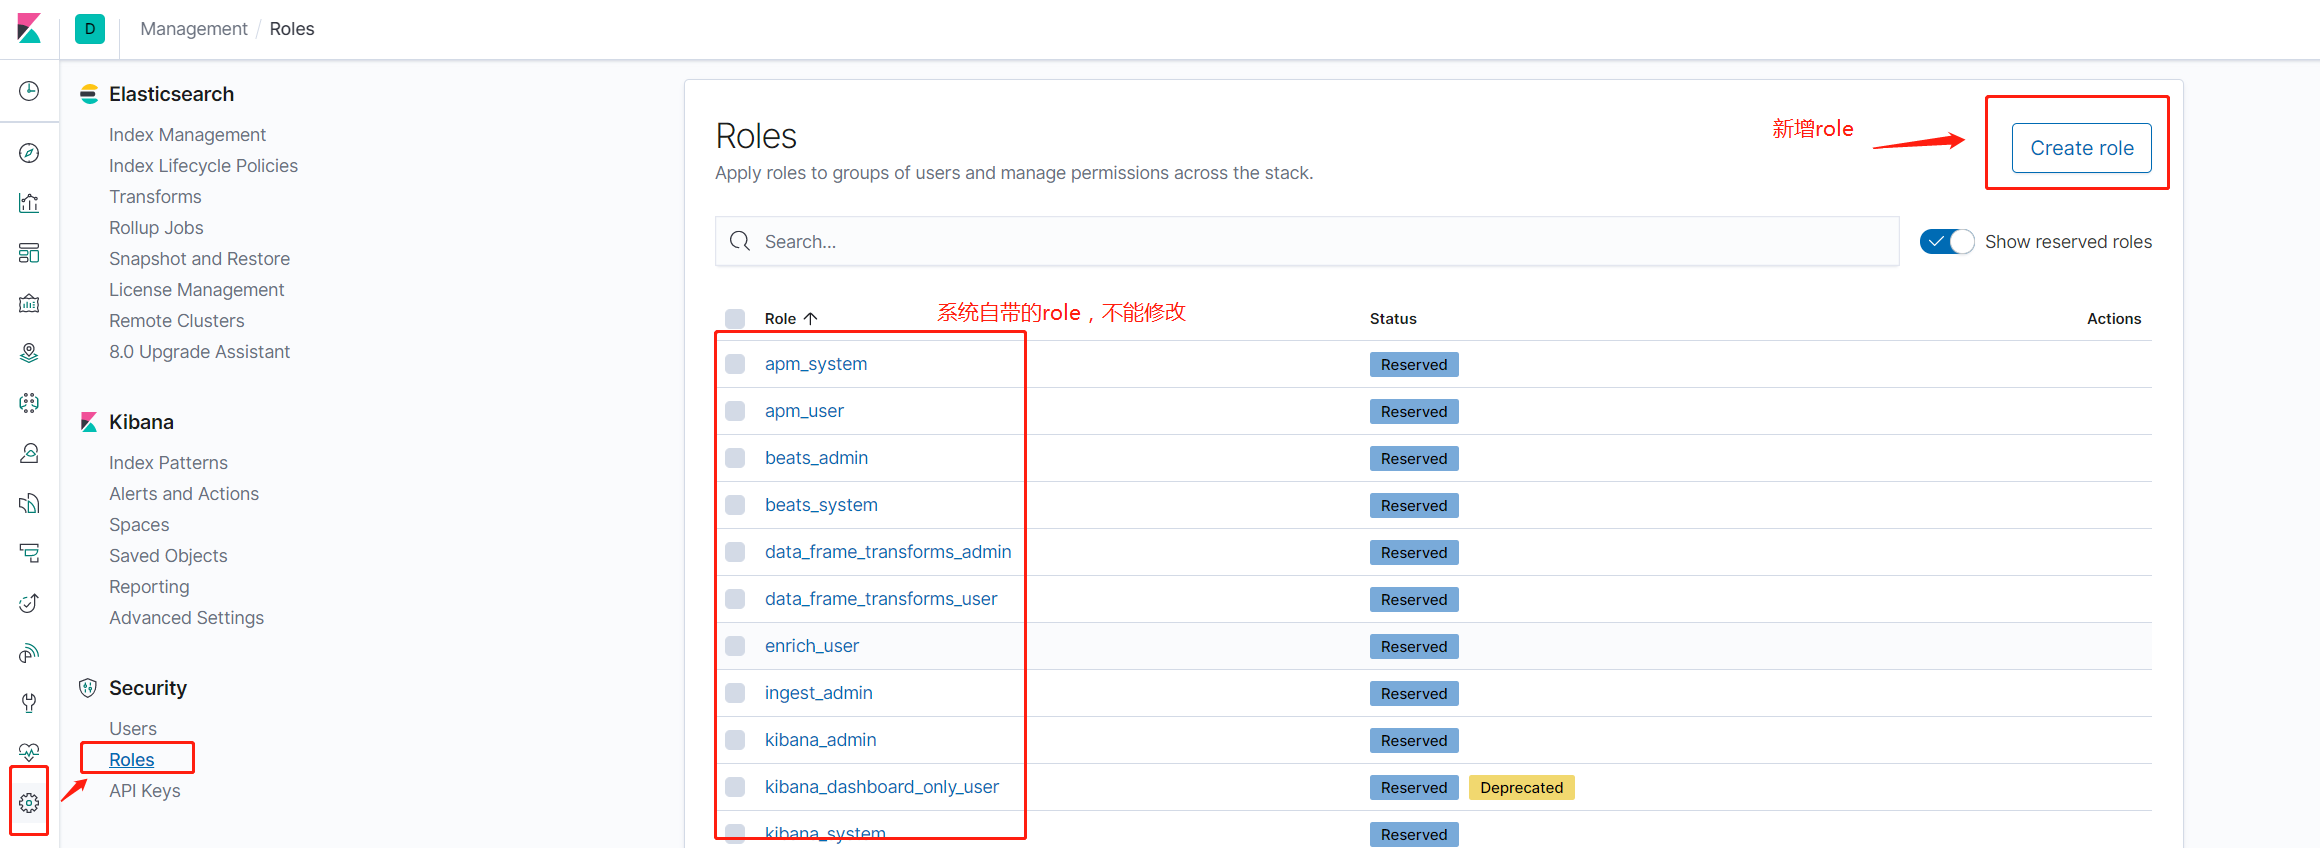The width and height of the screenshot is (2320, 848).
Task: Open Dev Tools via the wrench icon
Action: [x=29, y=703]
